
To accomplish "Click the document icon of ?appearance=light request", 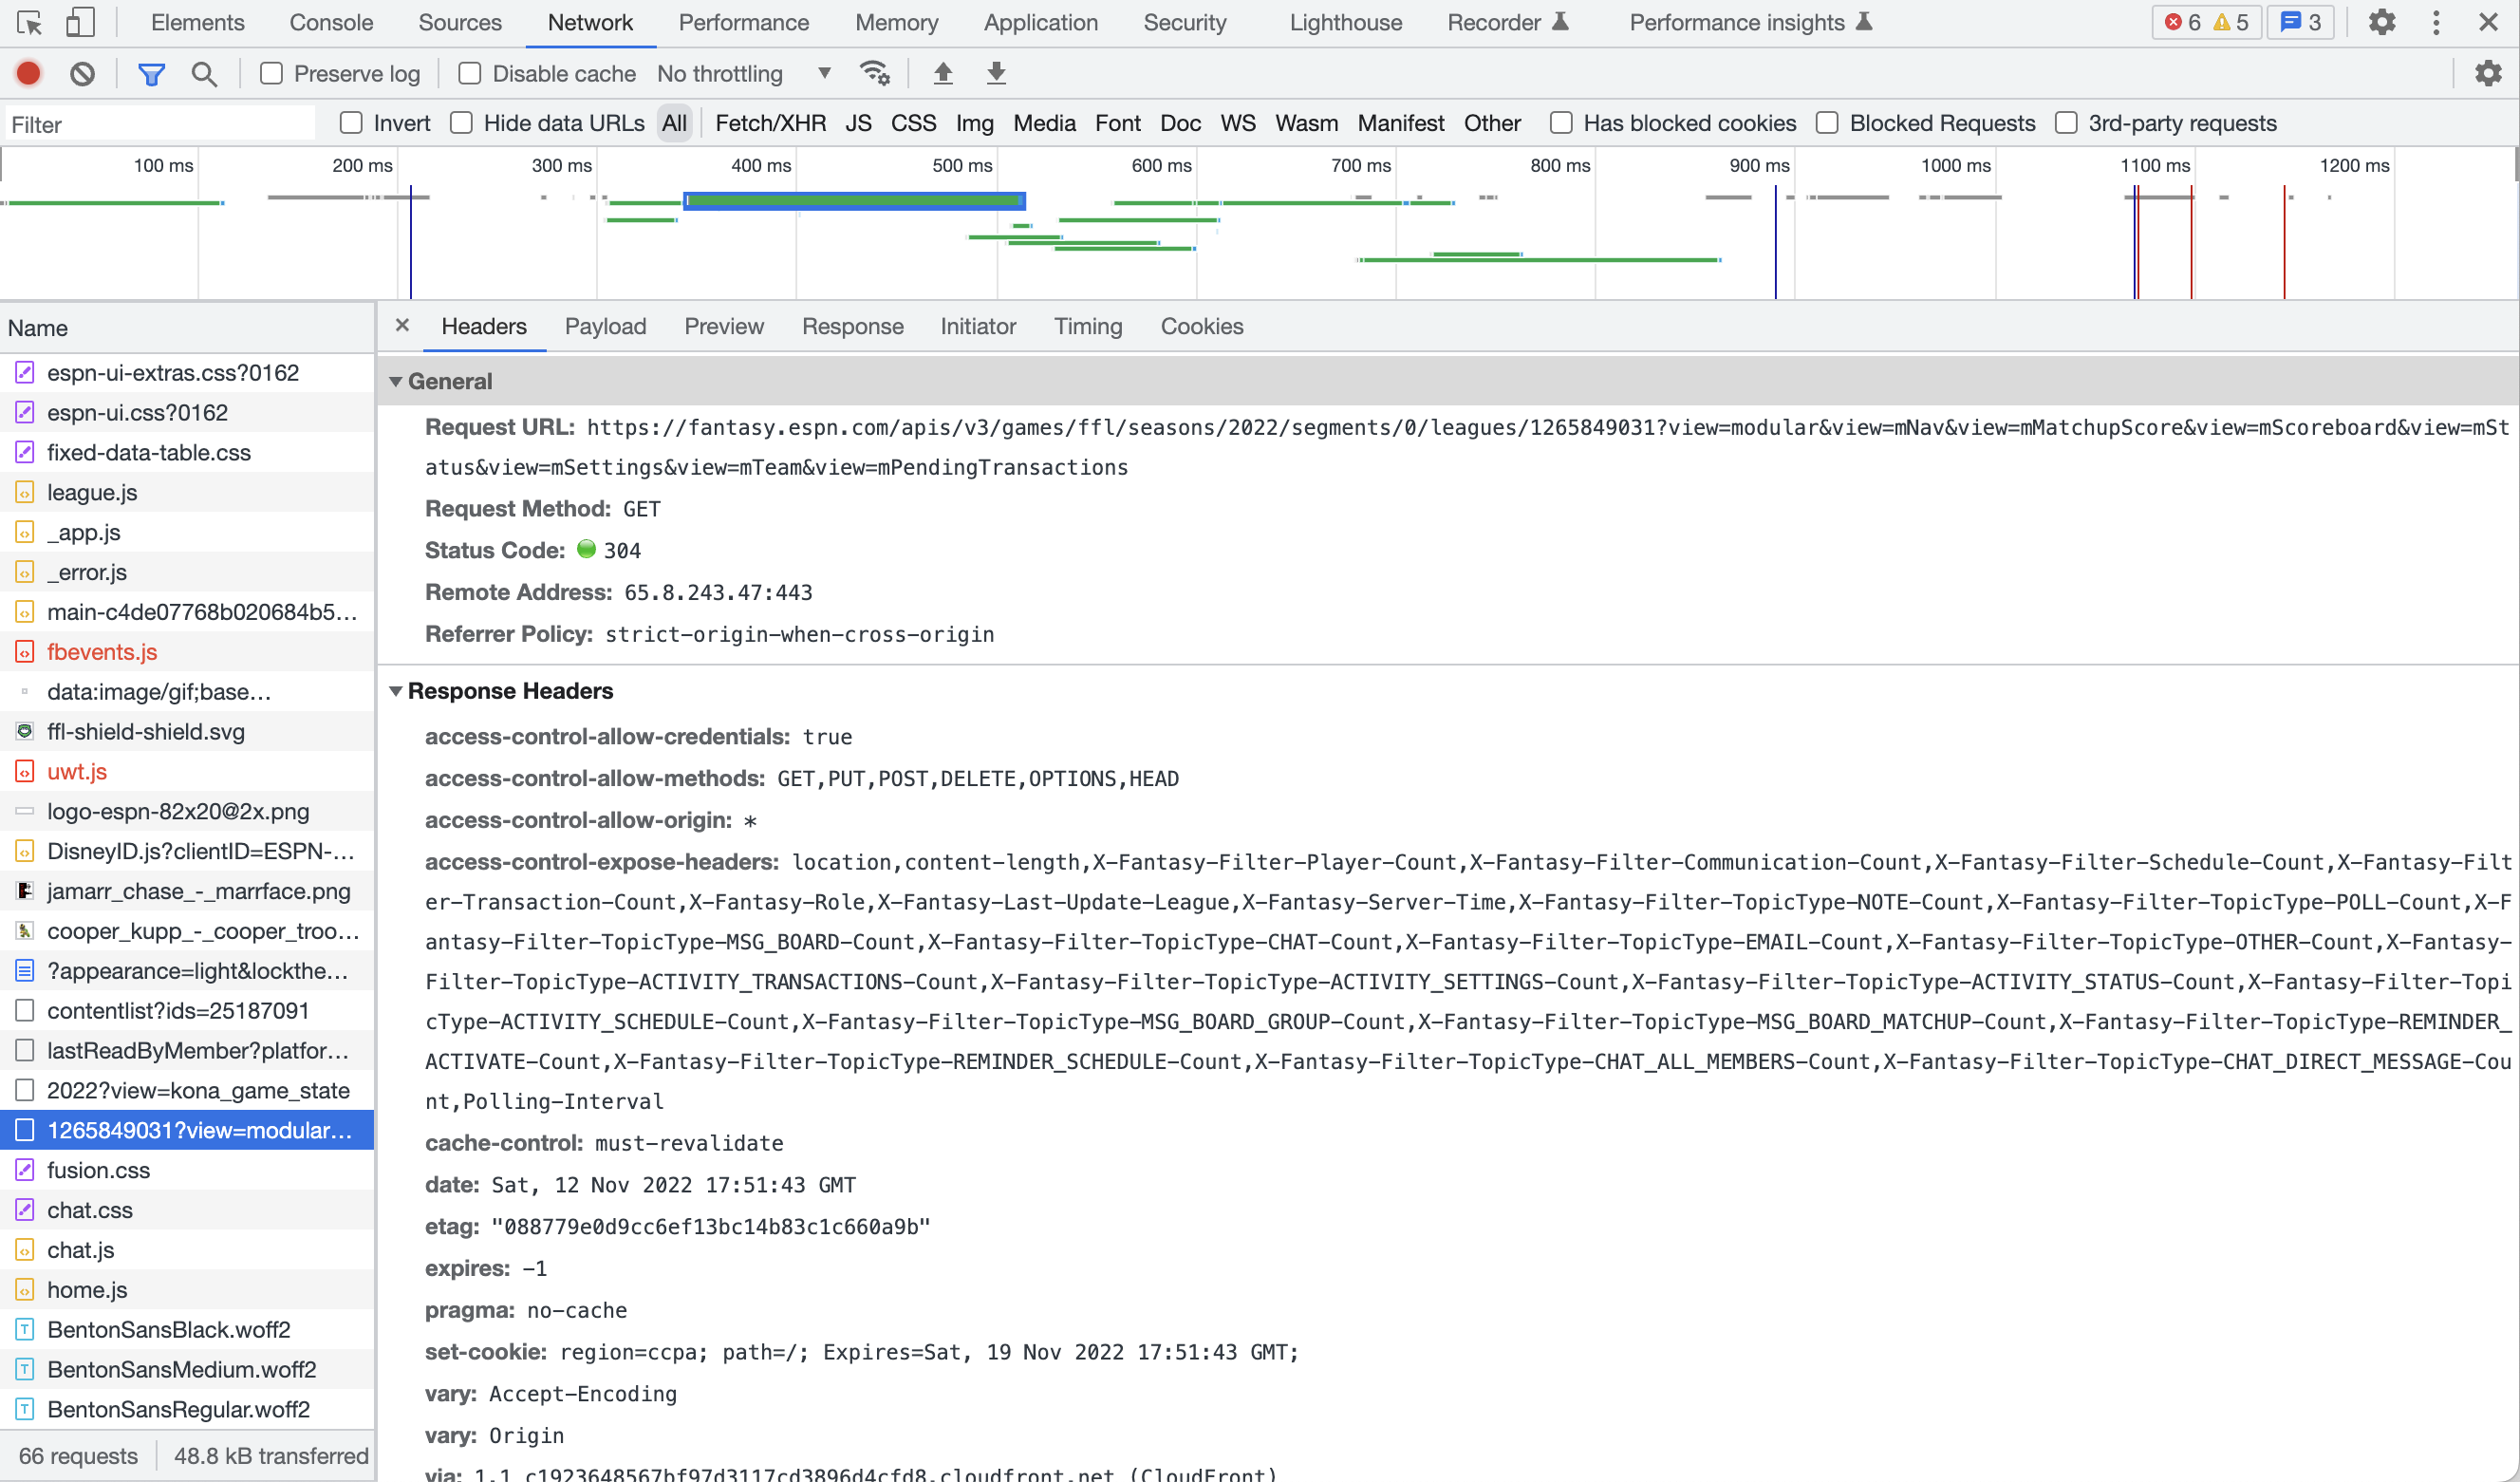I will 25,971.
